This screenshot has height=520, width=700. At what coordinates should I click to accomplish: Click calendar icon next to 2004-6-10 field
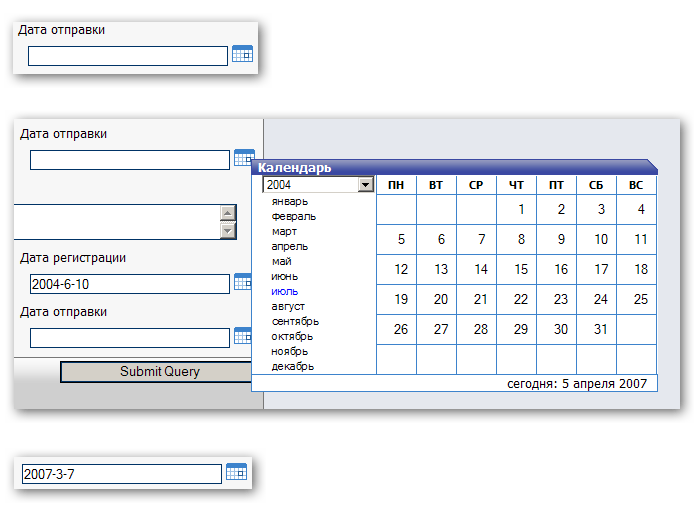pyautogui.click(x=243, y=283)
